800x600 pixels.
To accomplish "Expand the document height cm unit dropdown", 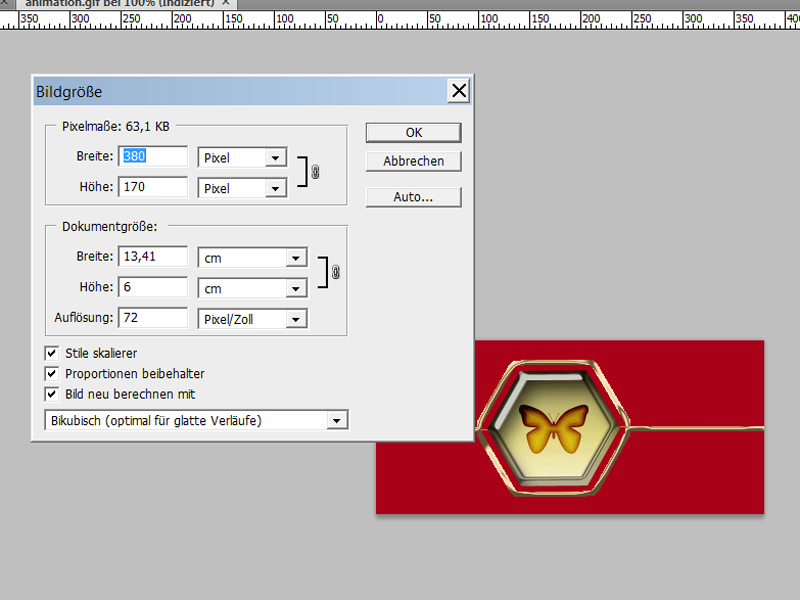I will coord(295,288).
